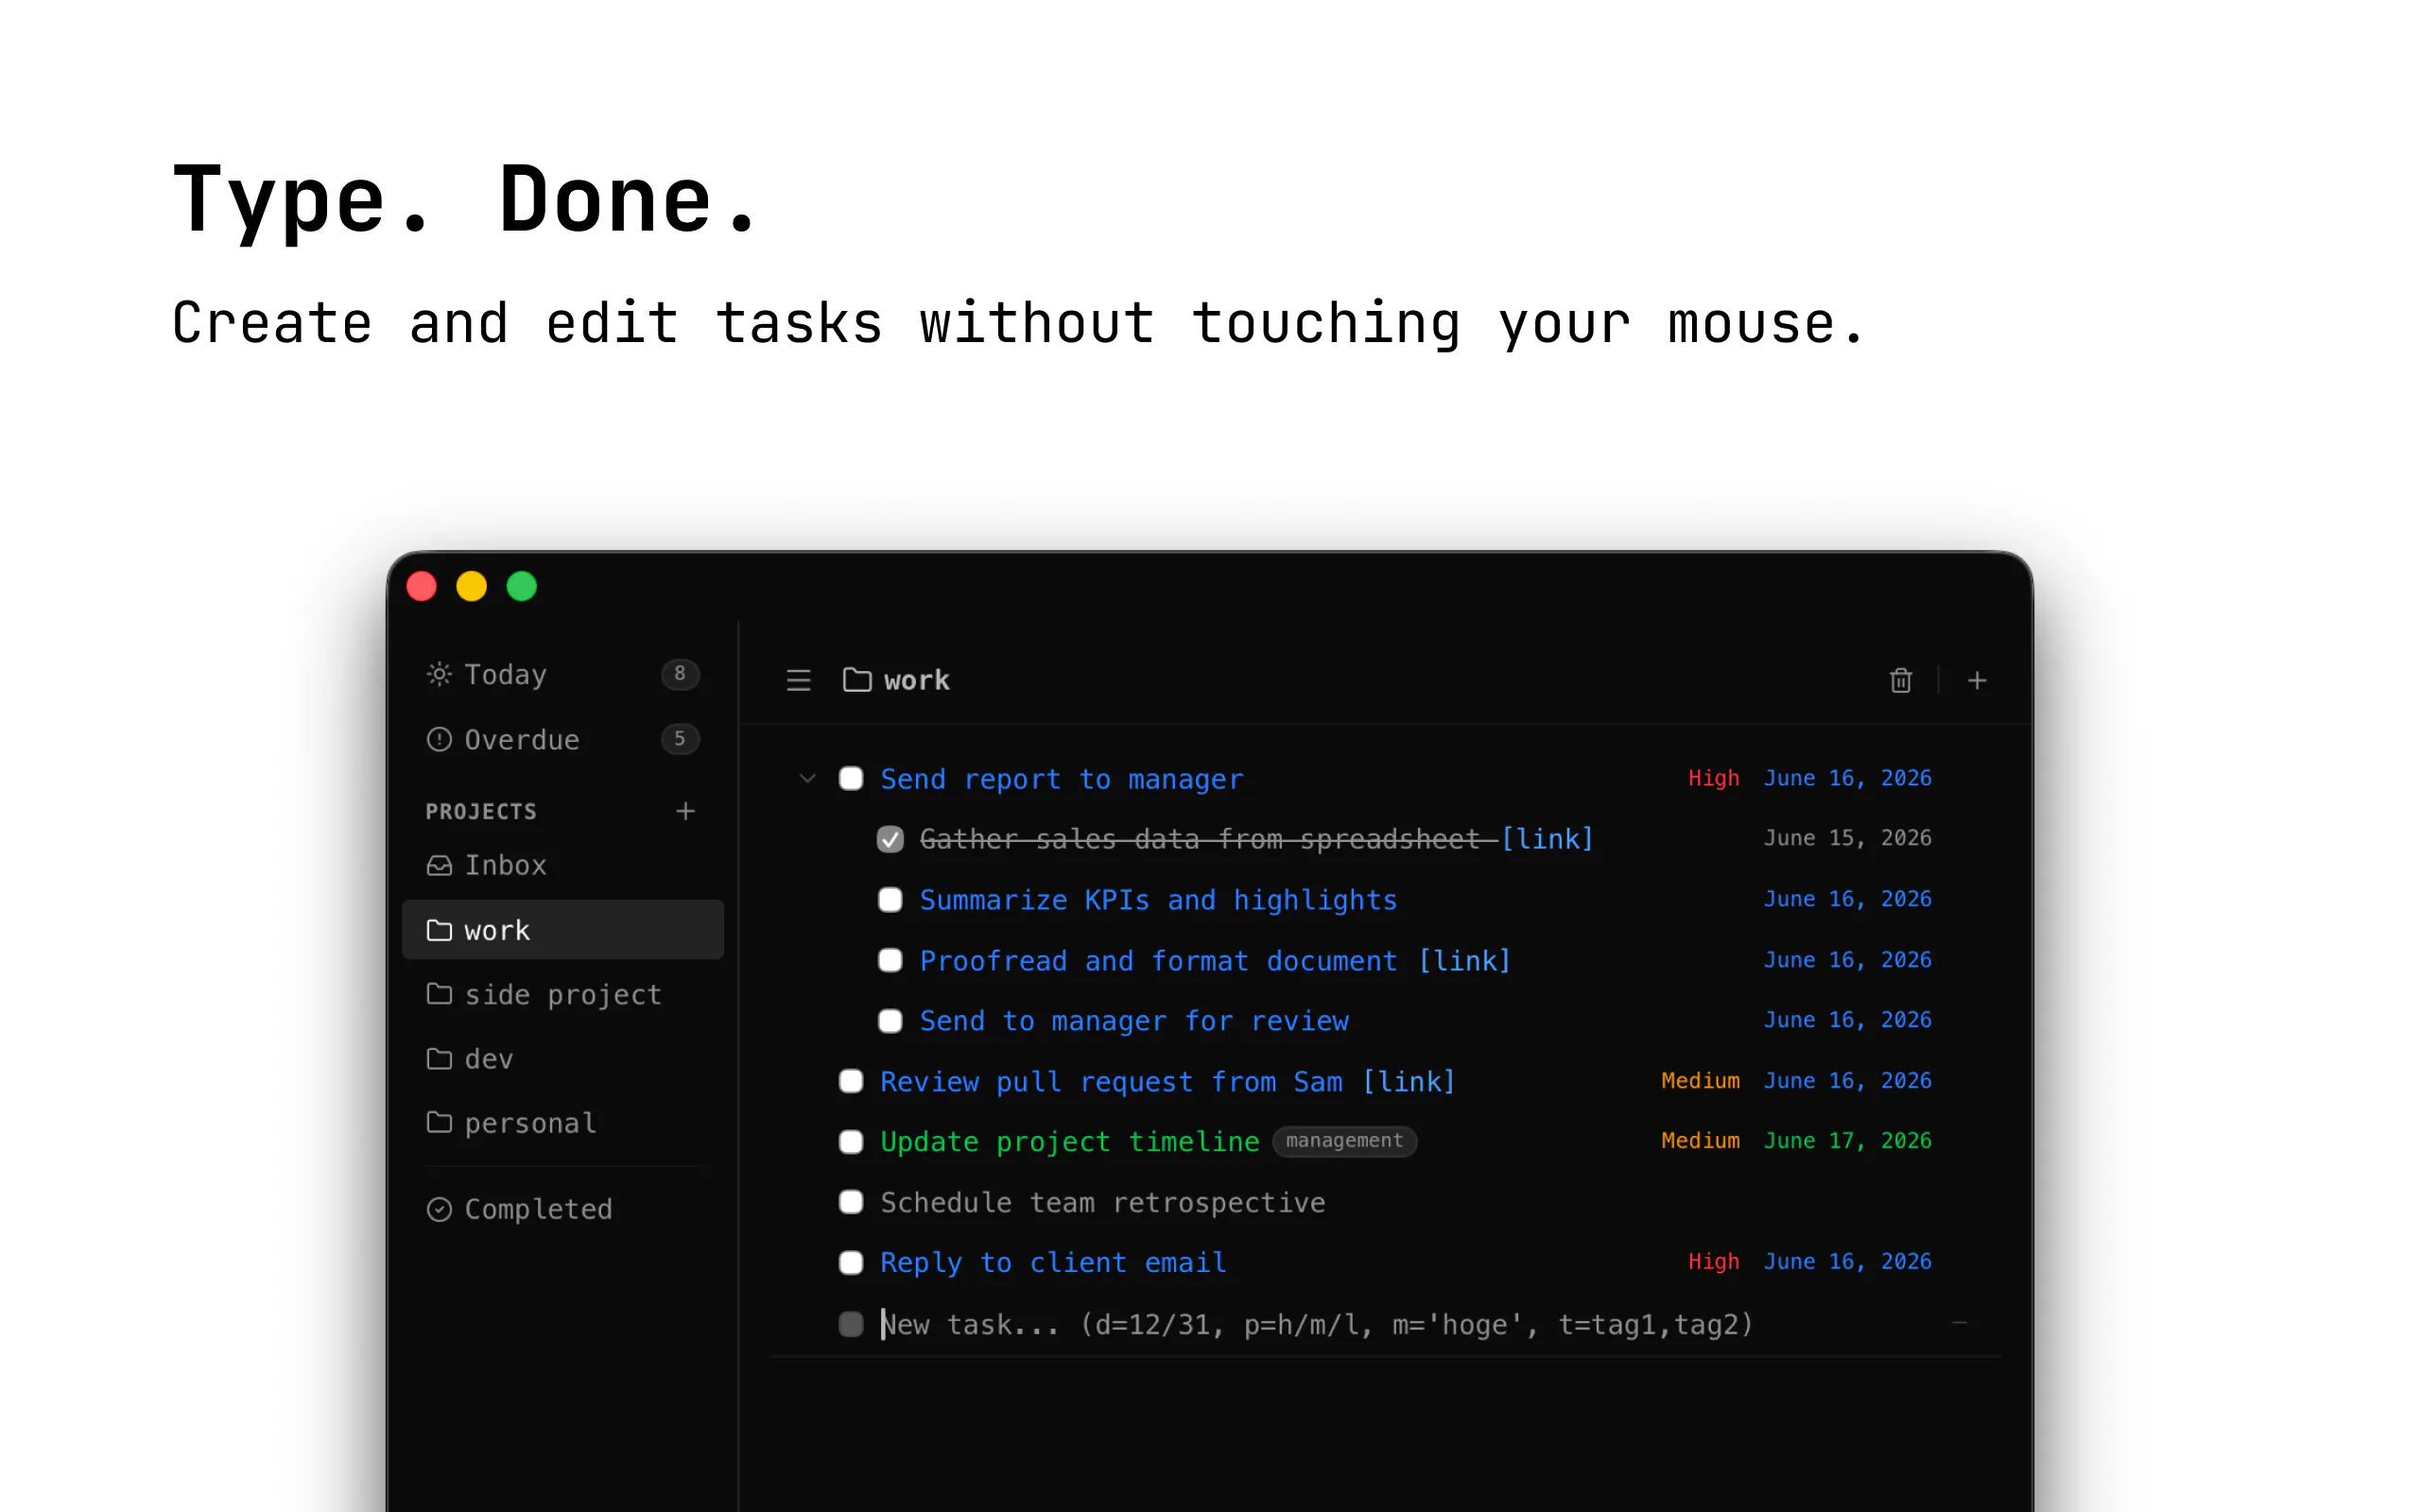Click the alert icon beside Overdue
The image size is (2420, 1512).
[x=439, y=739]
